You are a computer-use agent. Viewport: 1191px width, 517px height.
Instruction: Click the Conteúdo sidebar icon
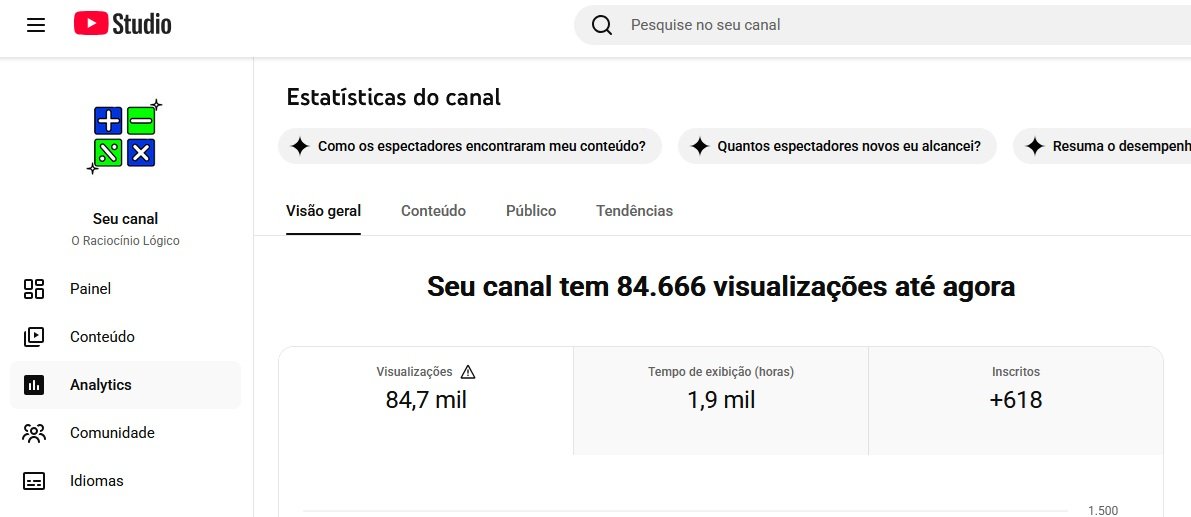(x=34, y=337)
